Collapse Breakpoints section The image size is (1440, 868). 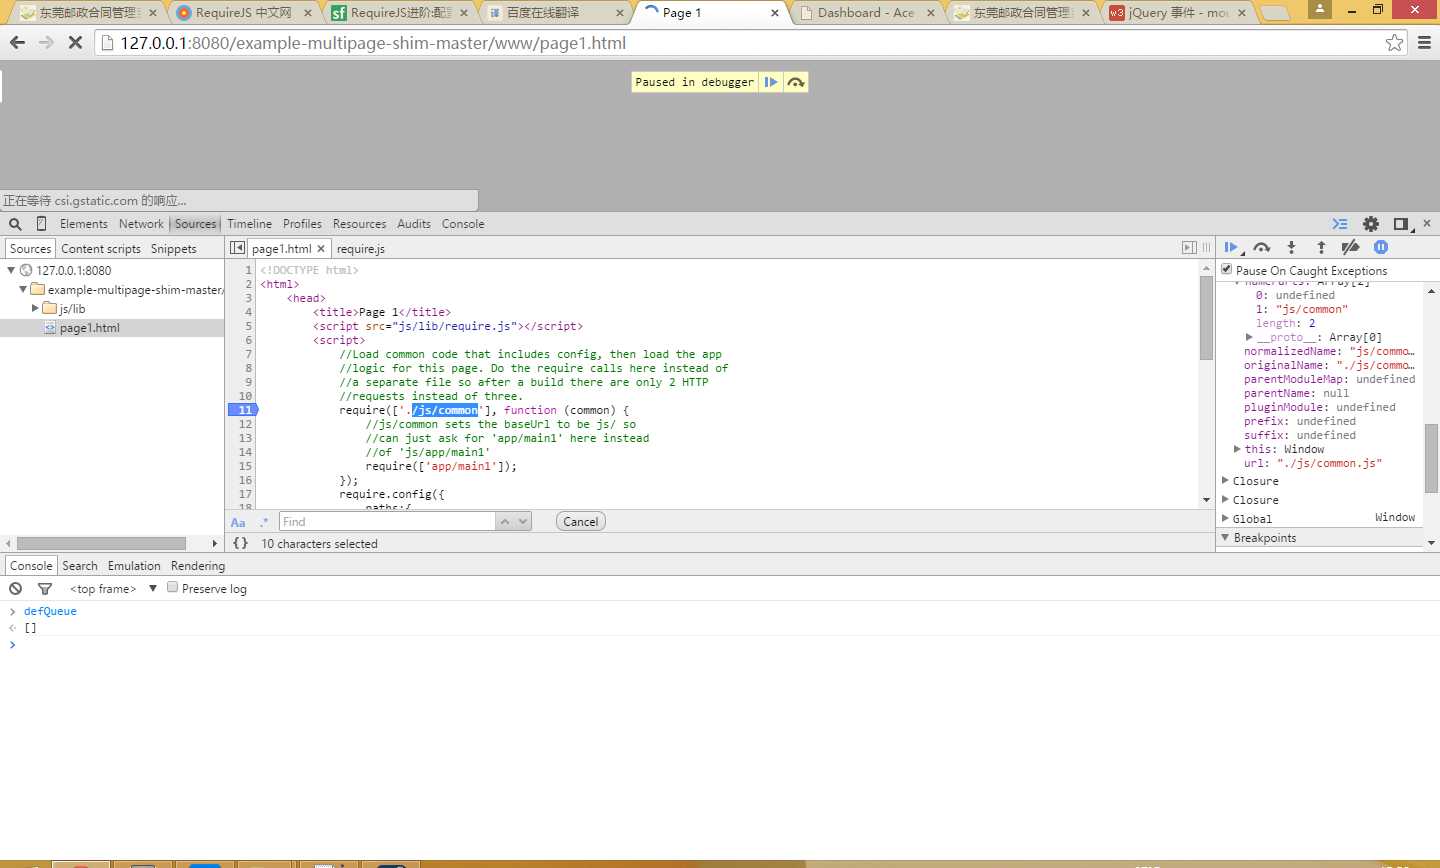[x=1226, y=538]
